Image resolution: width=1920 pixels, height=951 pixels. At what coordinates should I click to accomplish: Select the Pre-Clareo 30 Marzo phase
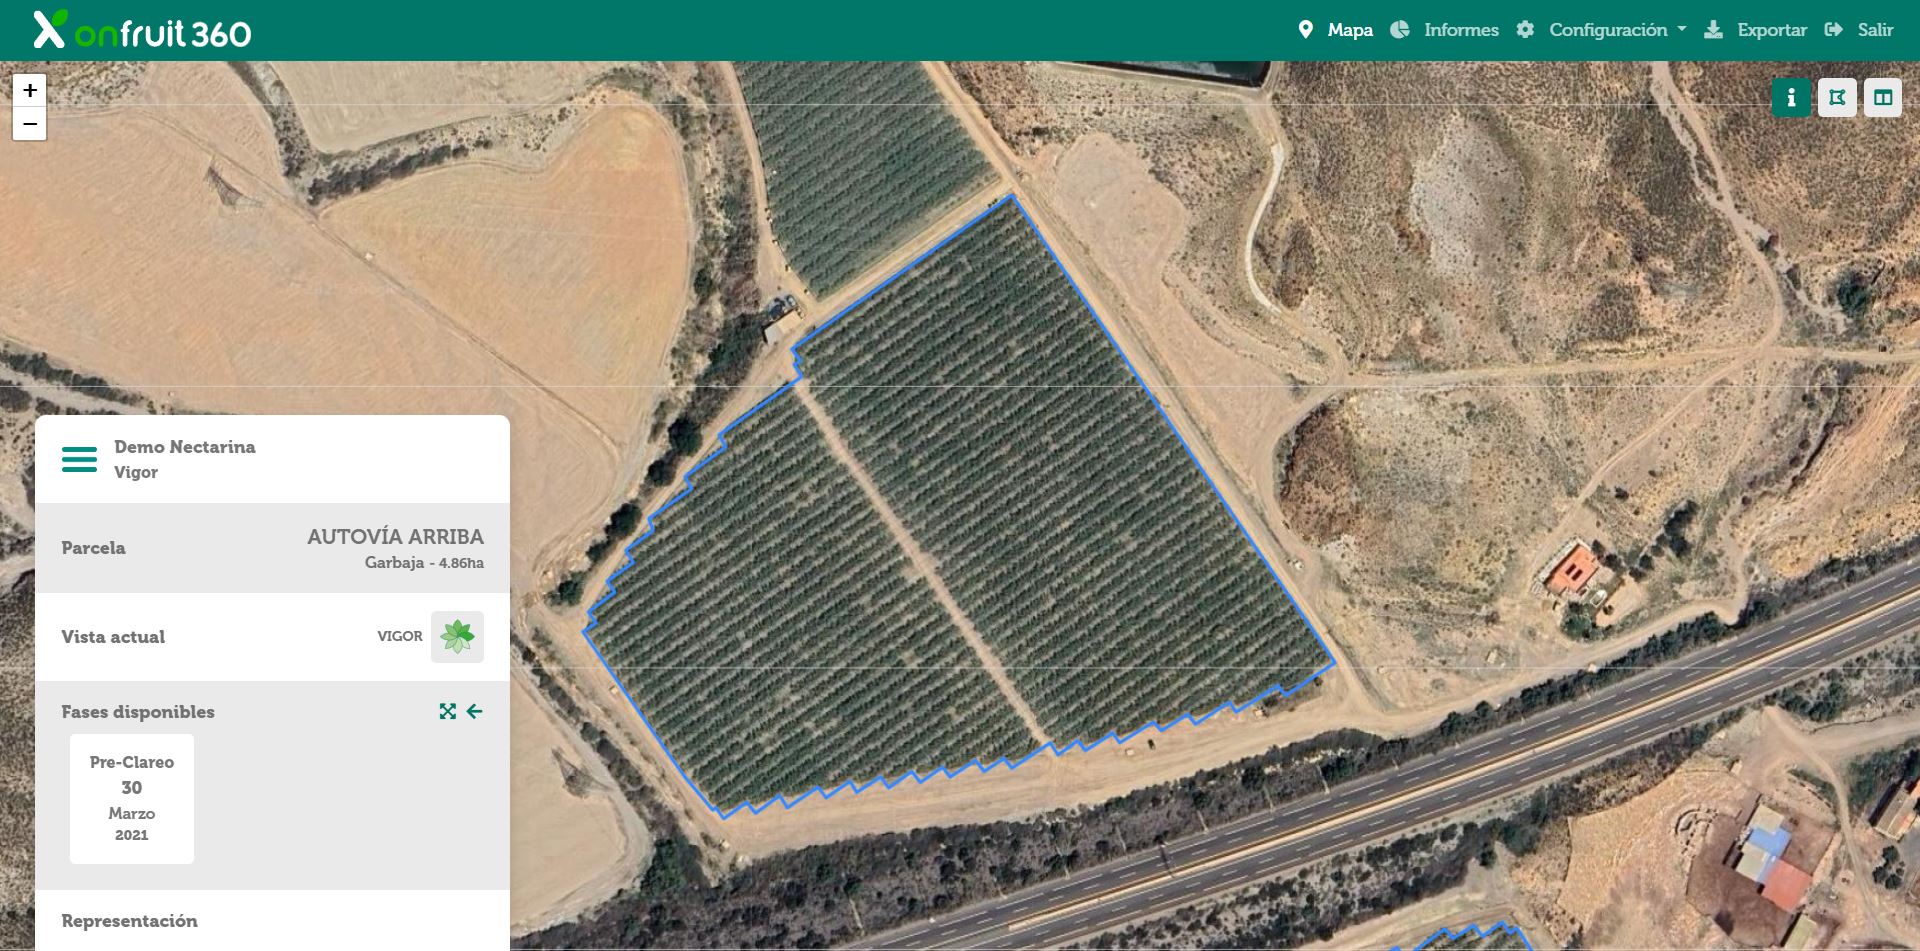(131, 798)
